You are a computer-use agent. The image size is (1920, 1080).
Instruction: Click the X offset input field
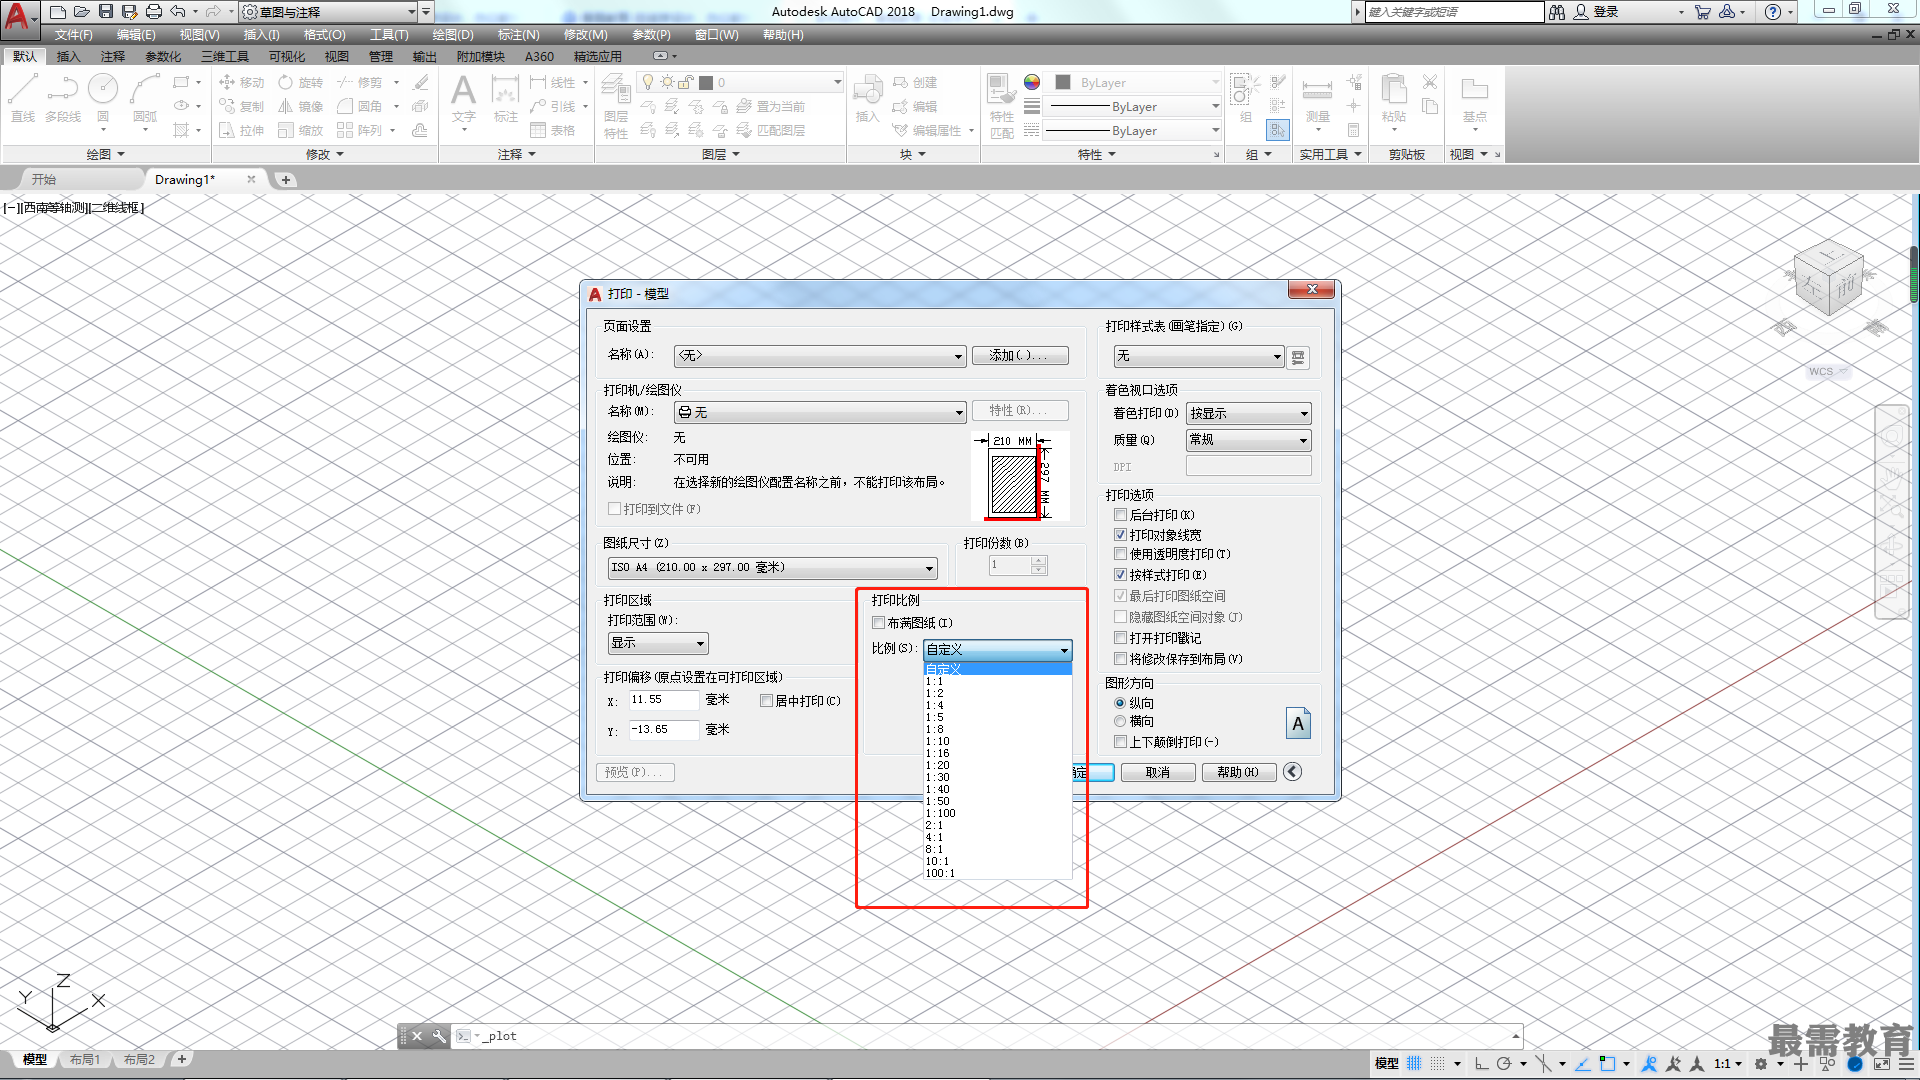[663, 700]
